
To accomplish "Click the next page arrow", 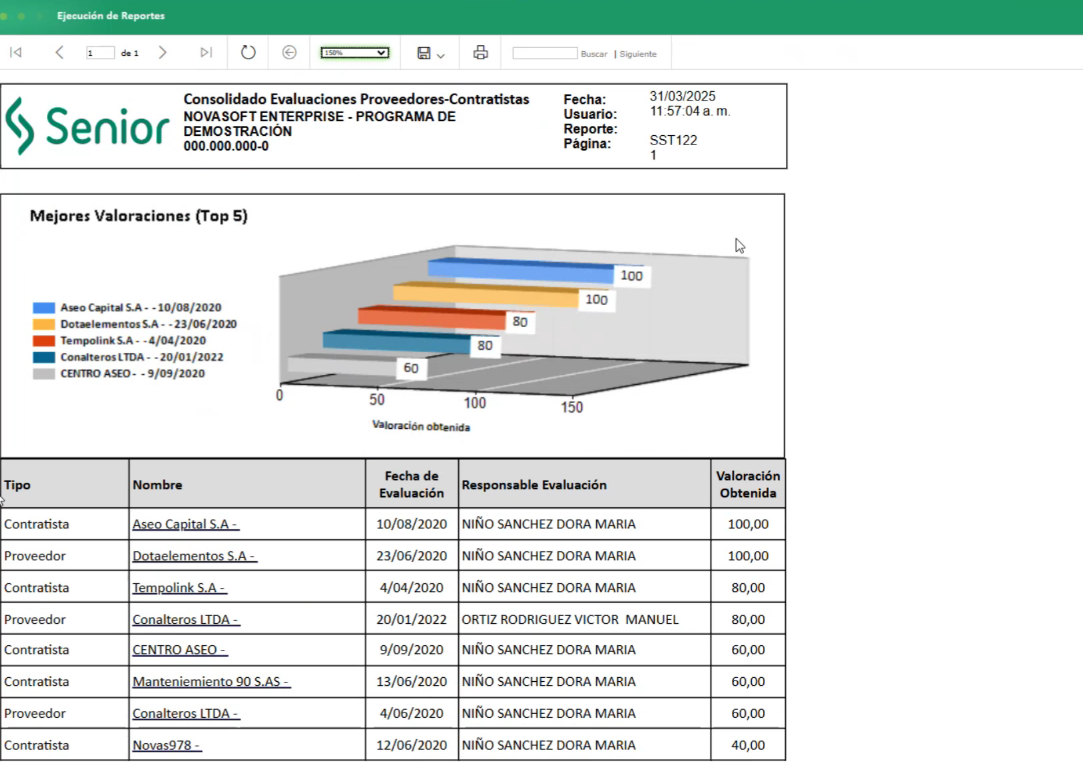I will (163, 53).
